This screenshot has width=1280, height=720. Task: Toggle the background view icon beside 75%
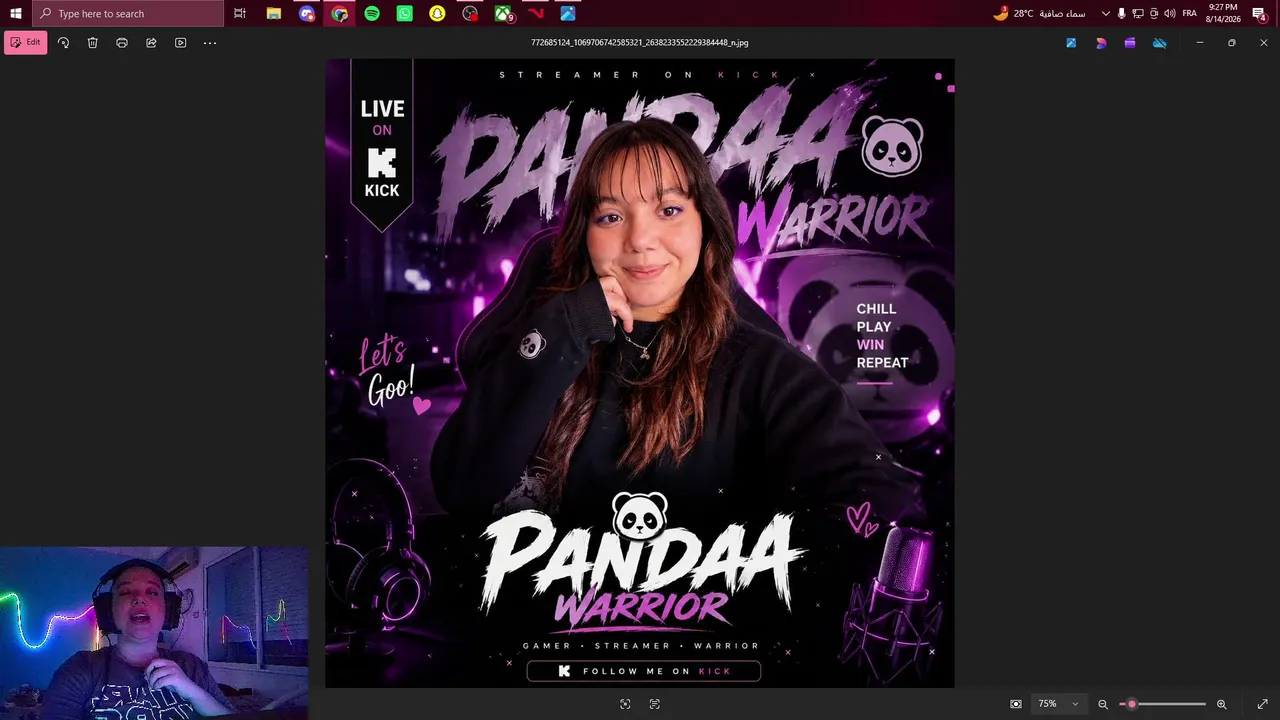pyautogui.click(x=1016, y=704)
